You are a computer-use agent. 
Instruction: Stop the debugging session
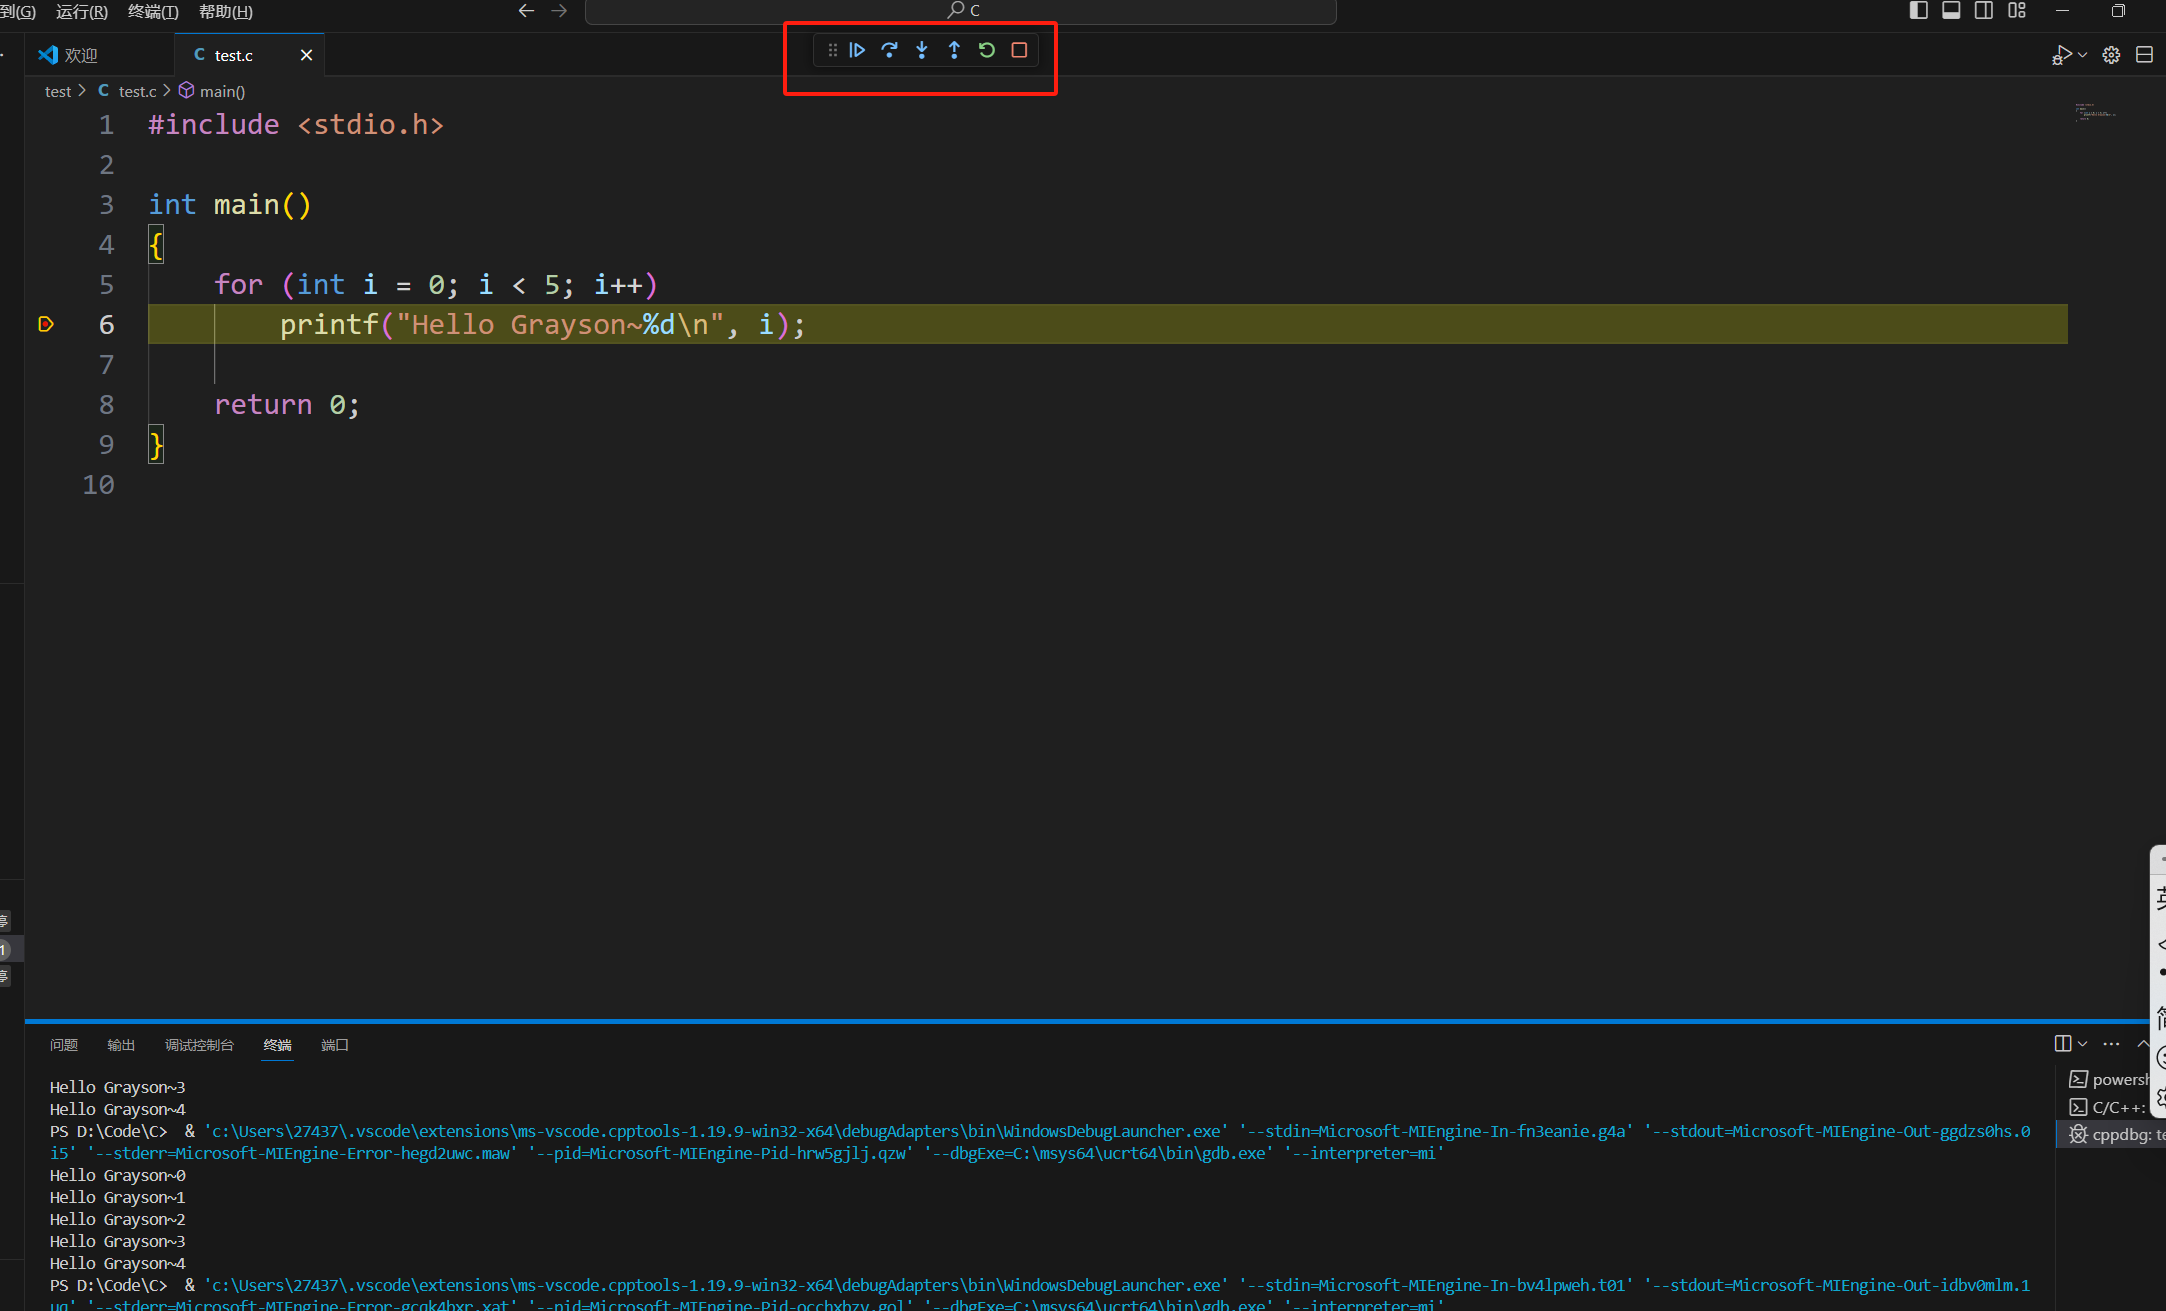[1019, 50]
